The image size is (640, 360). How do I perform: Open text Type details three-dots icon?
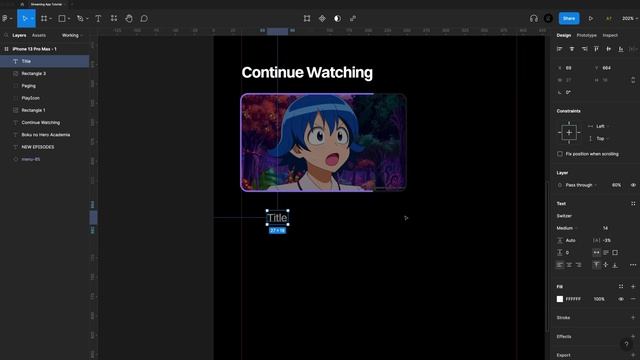click(633, 265)
